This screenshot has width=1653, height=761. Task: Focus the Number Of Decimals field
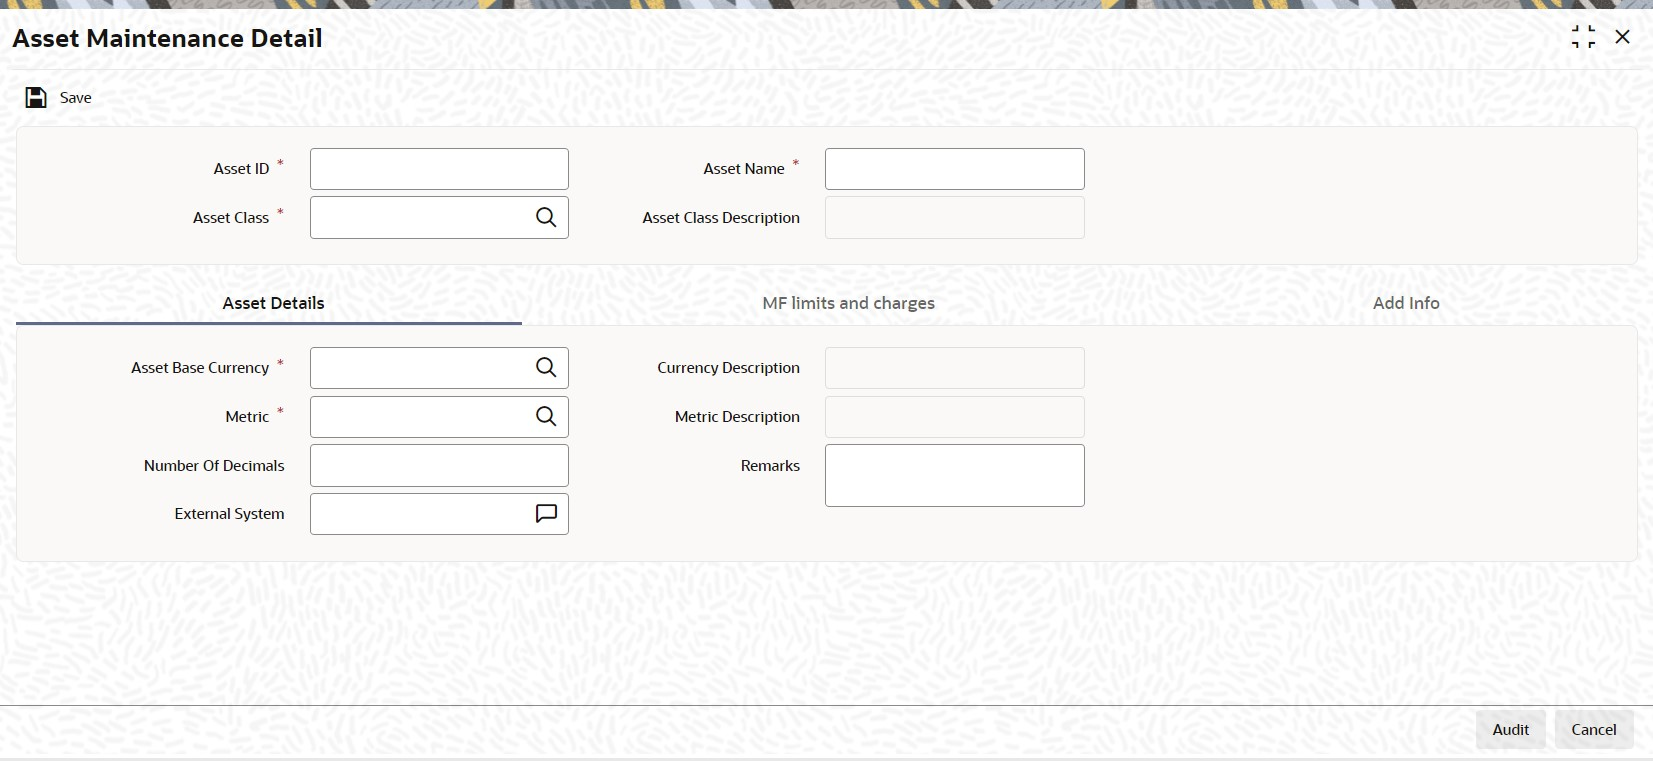click(x=439, y=465)
